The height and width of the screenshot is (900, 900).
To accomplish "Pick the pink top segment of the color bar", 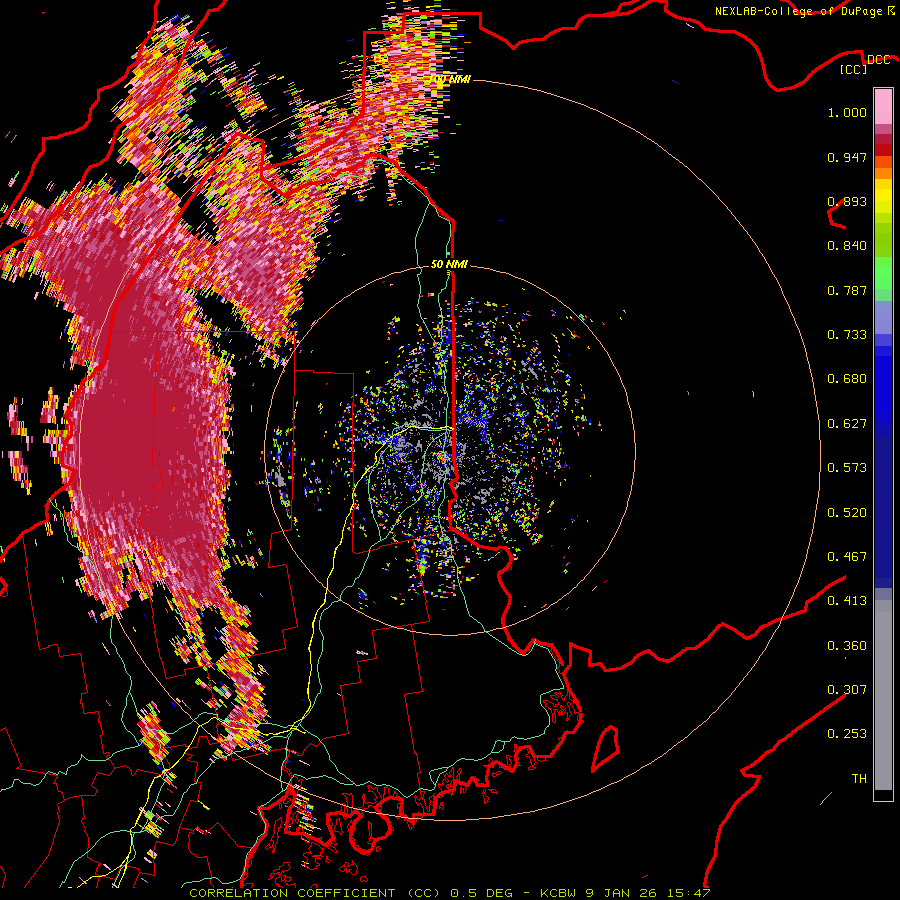I will (883, 106).
